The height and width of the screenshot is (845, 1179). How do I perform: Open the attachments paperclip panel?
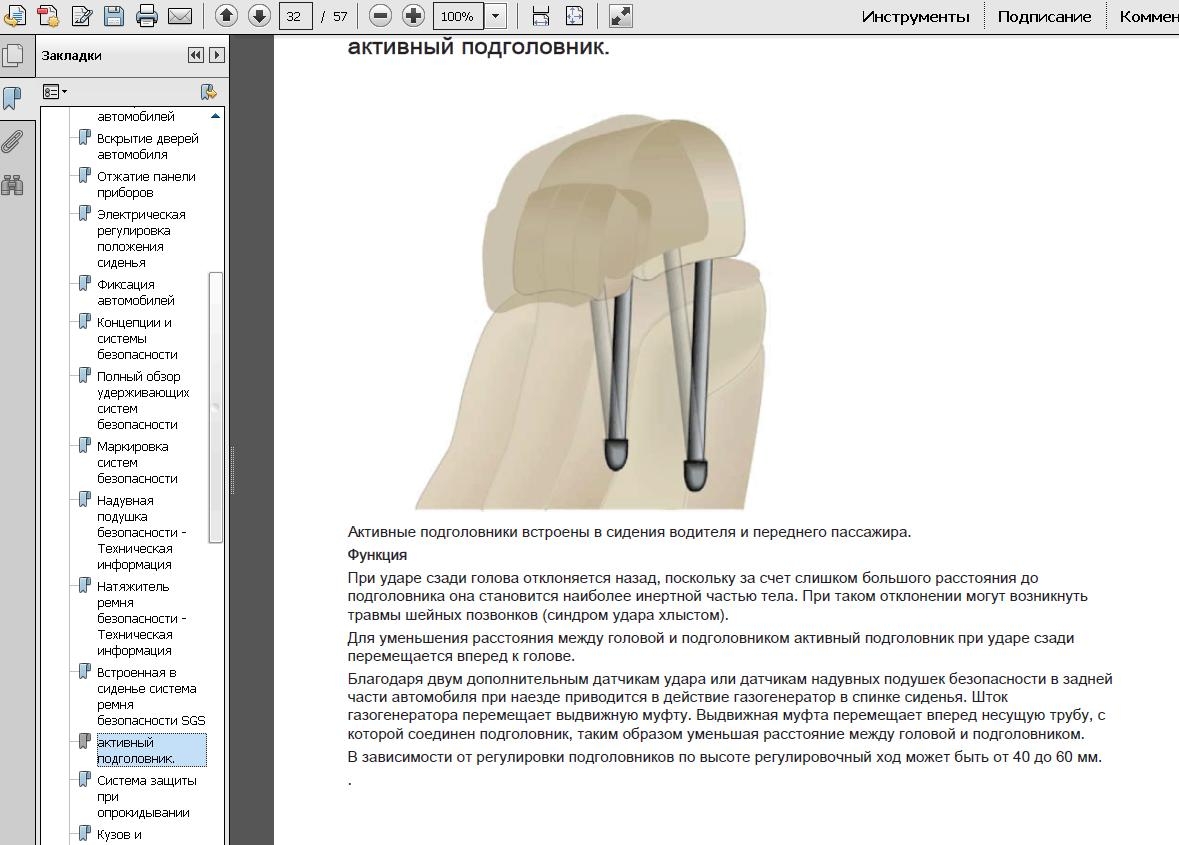(x=12, y=142)
